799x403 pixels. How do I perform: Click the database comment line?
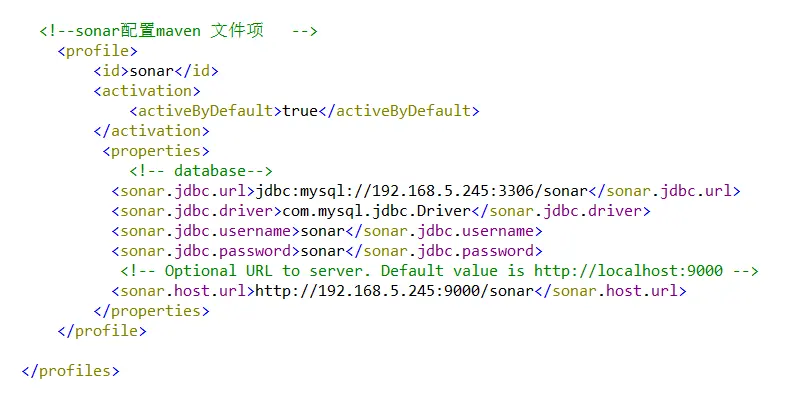201,171
